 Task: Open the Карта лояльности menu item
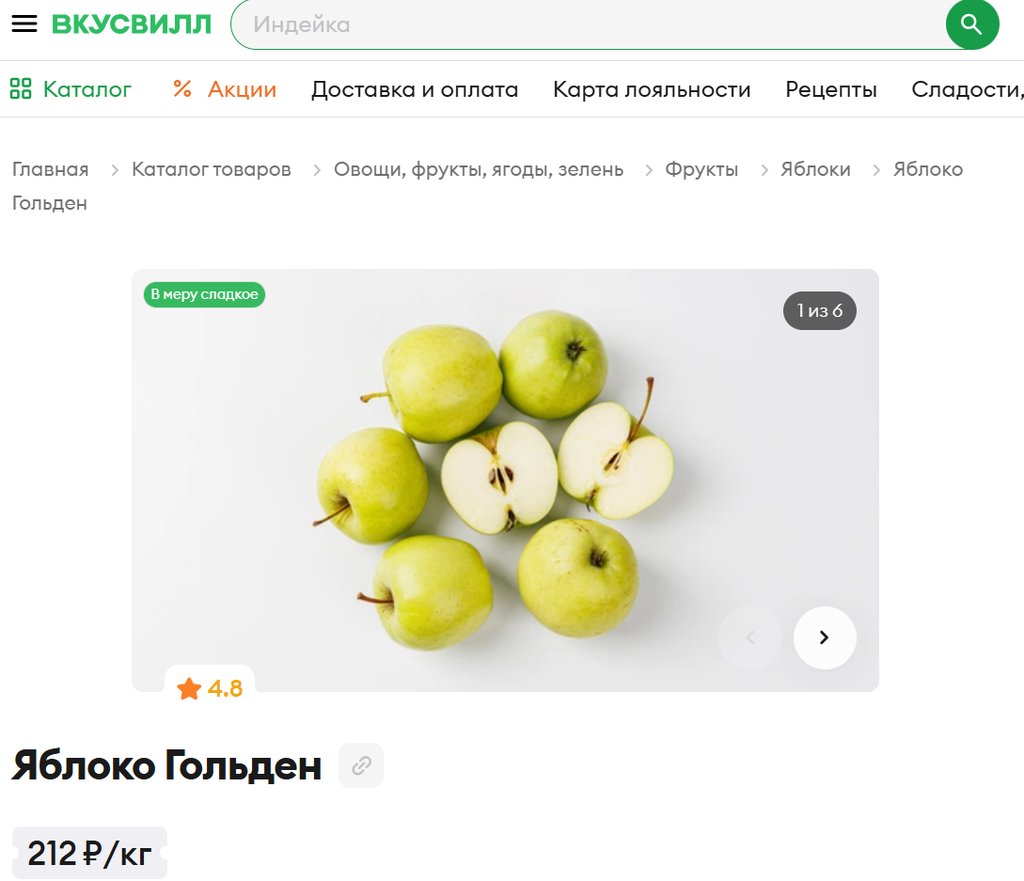click(652, 89)
